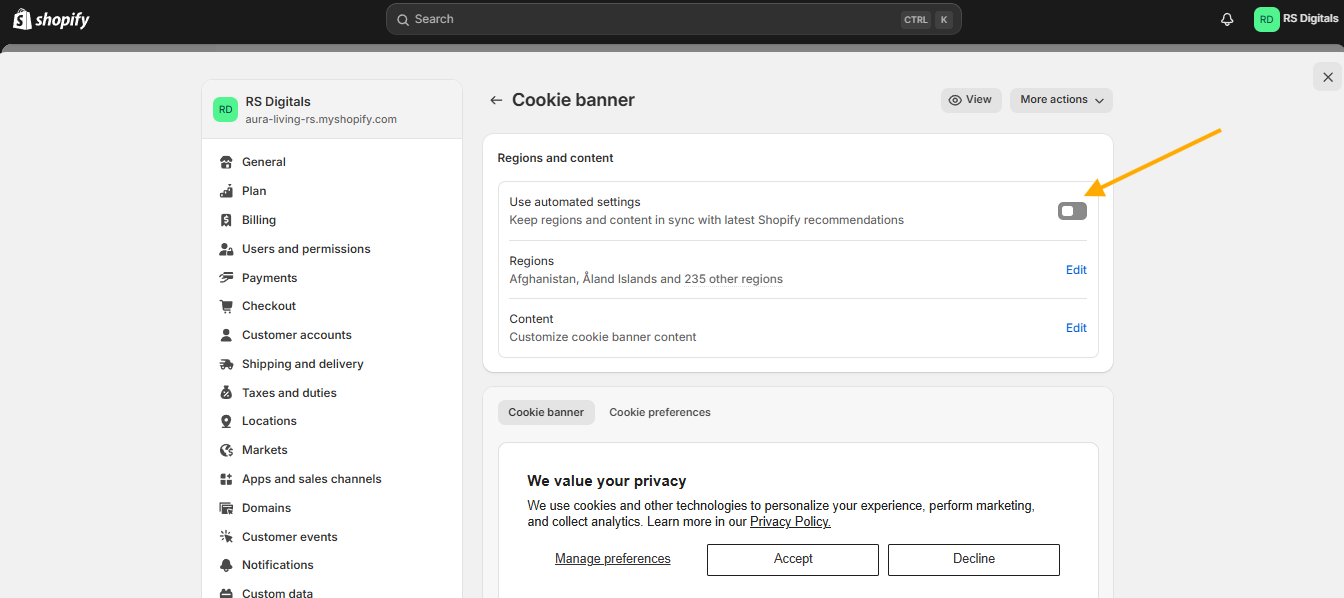Switch to Cookie banner tab
This screenshot has height=598, width=1344.
pos(546,412)
